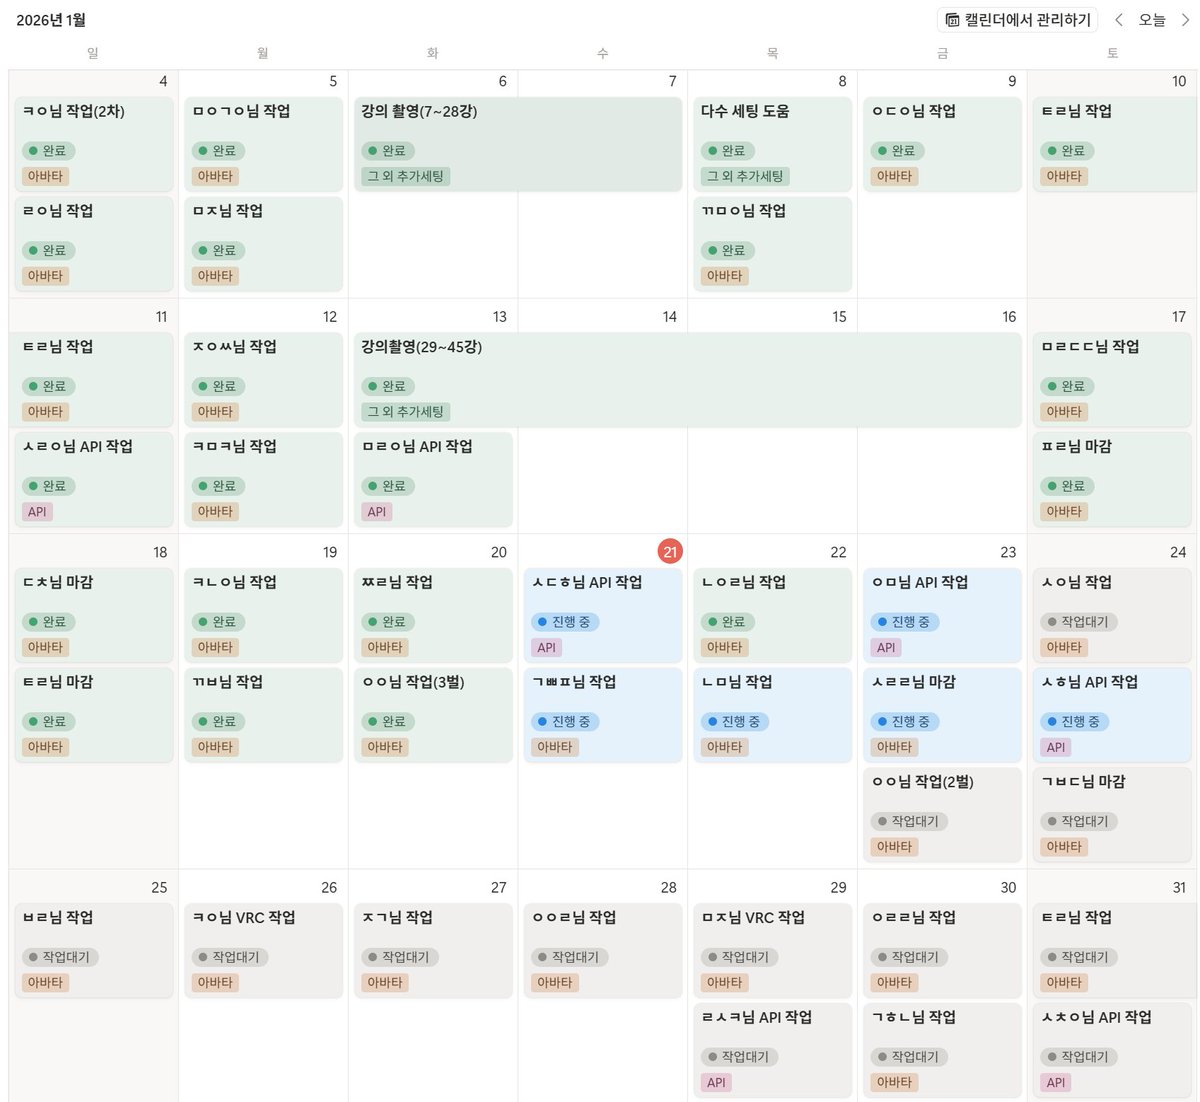The width and height of the screenshot is (1200, 1102).
Task: Open the ㅉㄹ님 작업 card
Action: tap(433, 615)
